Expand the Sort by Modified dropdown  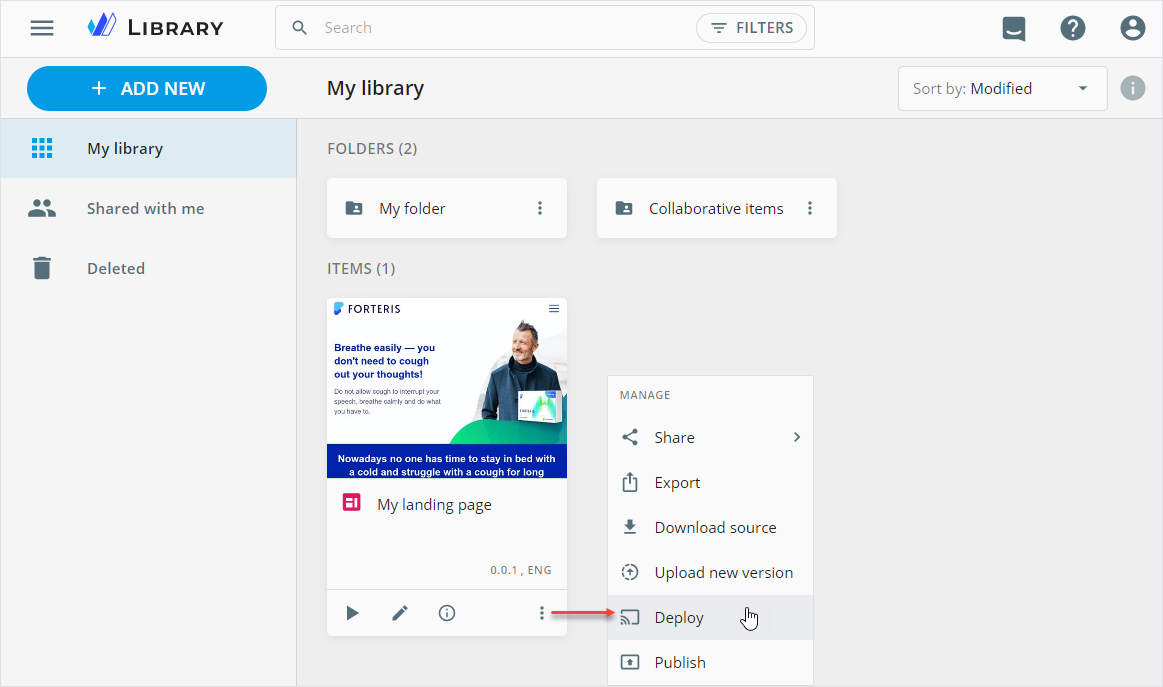1002,88
